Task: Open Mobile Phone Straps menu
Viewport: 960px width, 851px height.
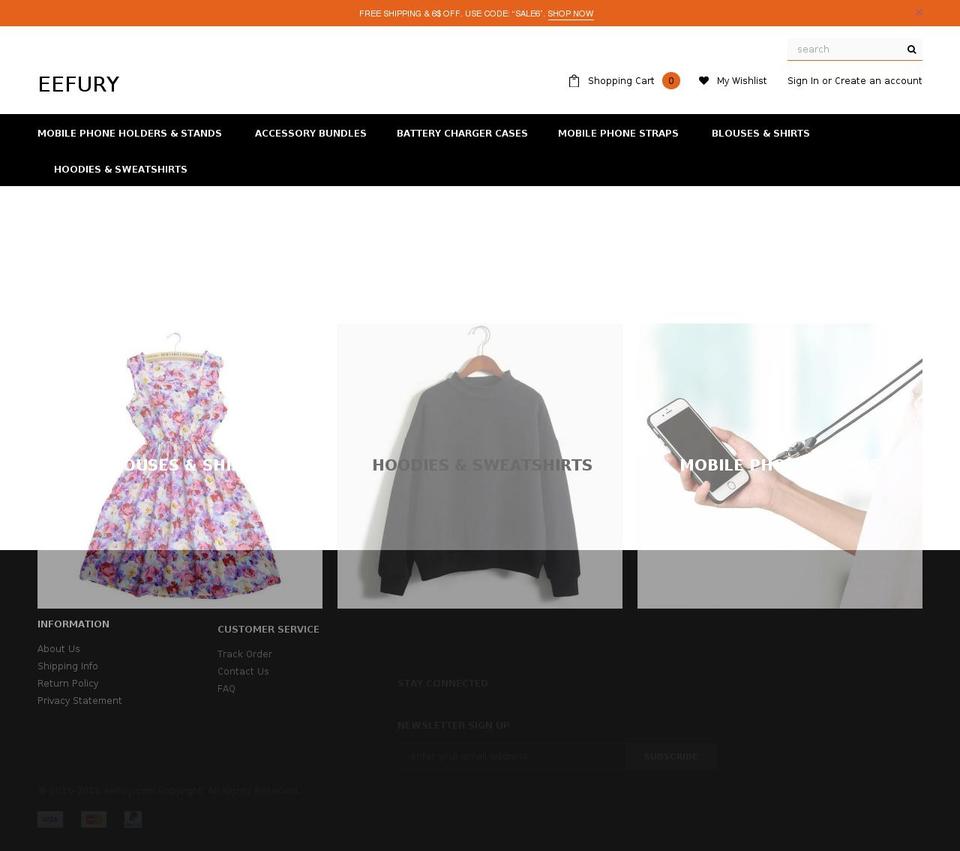Action: pos(618,133)
